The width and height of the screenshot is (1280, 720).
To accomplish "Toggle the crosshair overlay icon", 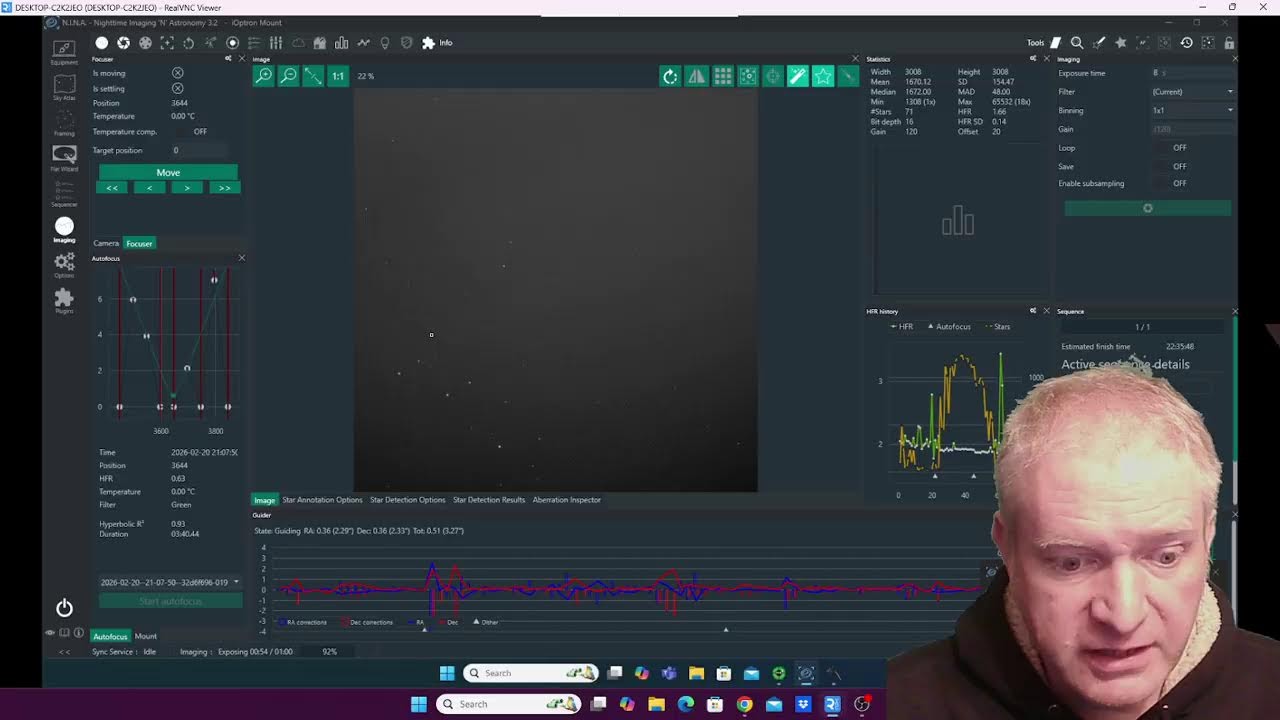I will tap(772, 76).
